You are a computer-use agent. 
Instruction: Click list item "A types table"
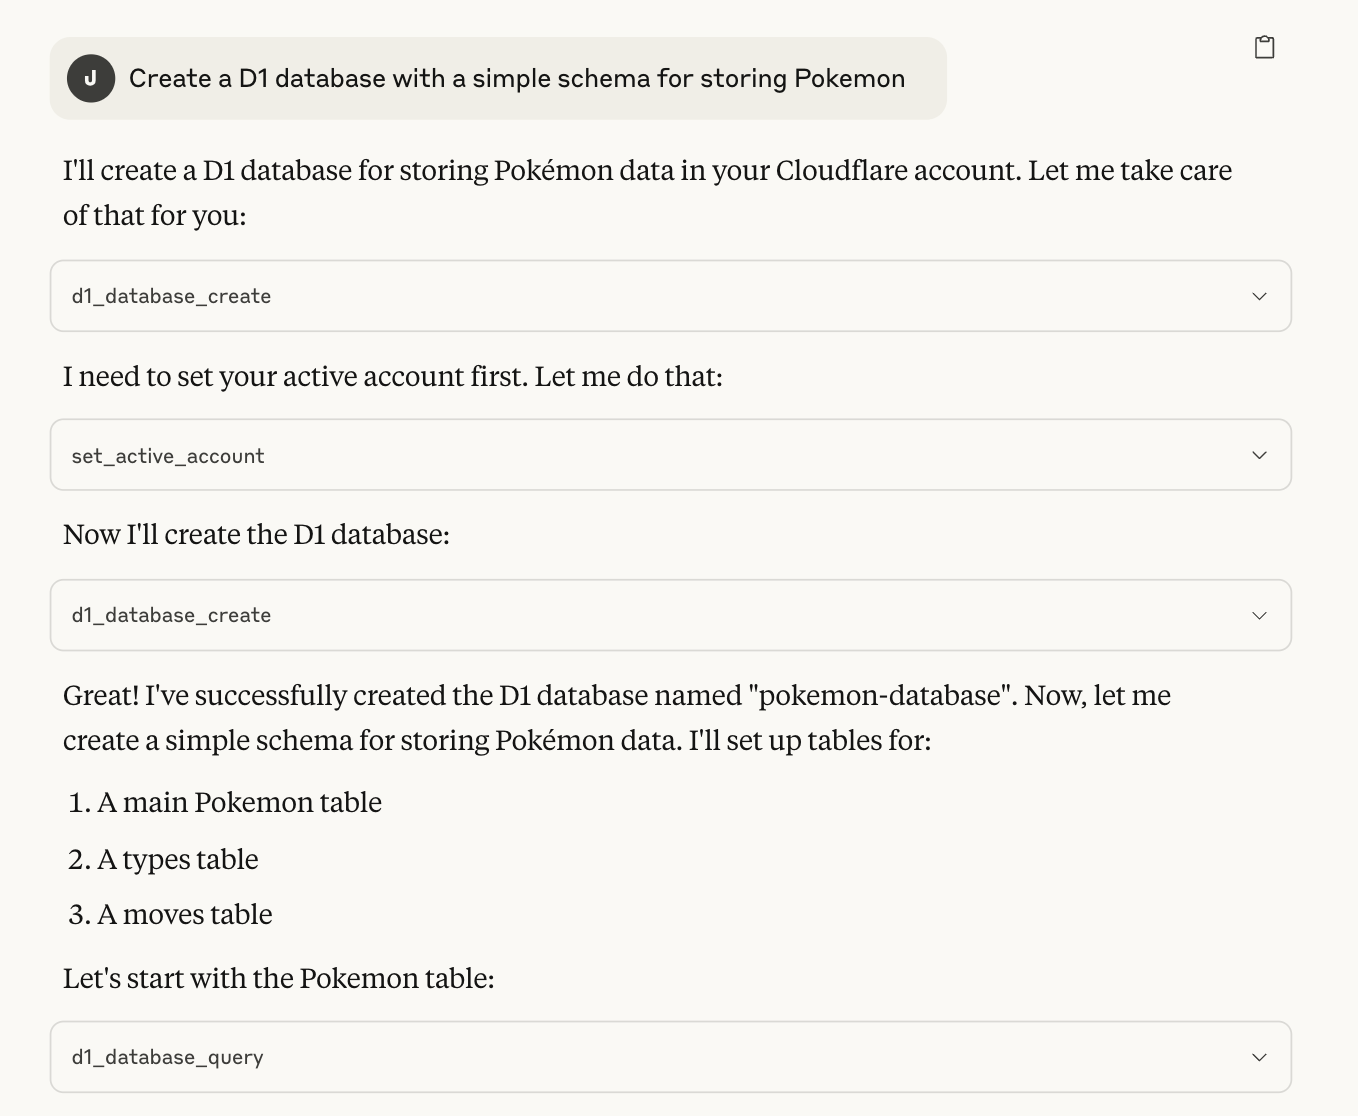point(178,859)
